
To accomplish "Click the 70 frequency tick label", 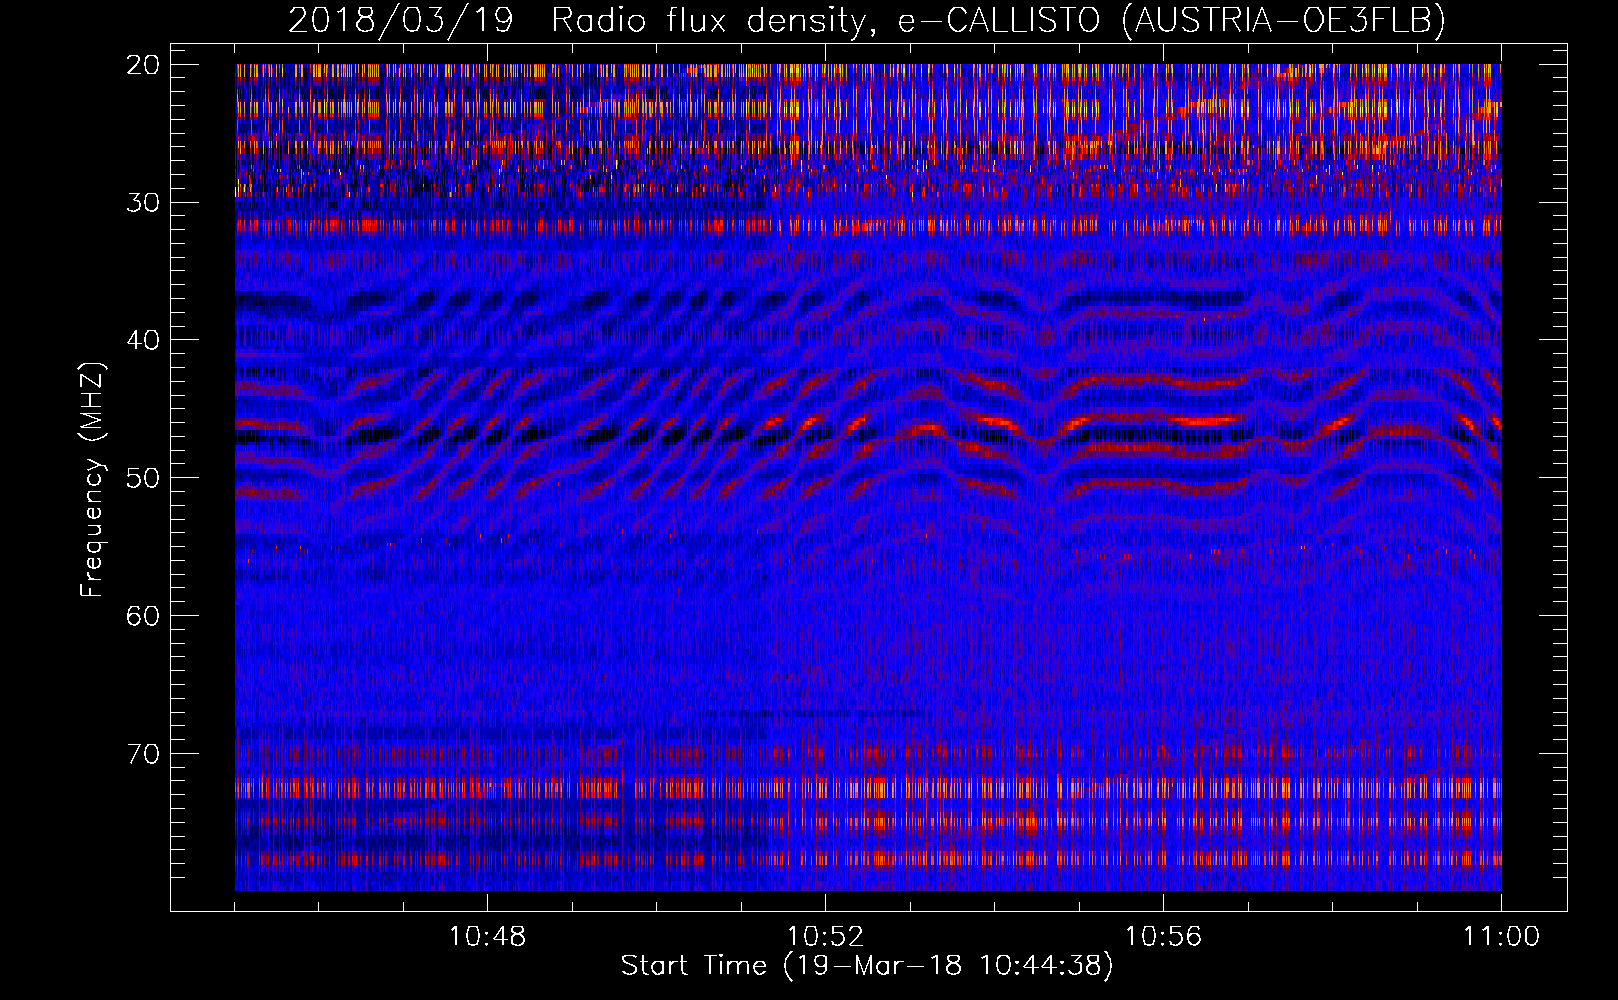I will [143, 753].
